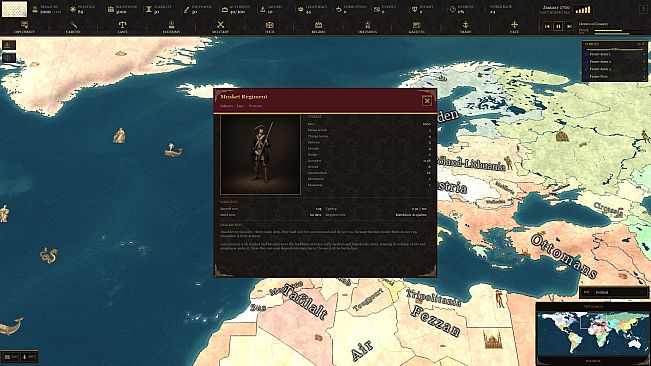Click the Authority stat icon

tap(225, 9)
